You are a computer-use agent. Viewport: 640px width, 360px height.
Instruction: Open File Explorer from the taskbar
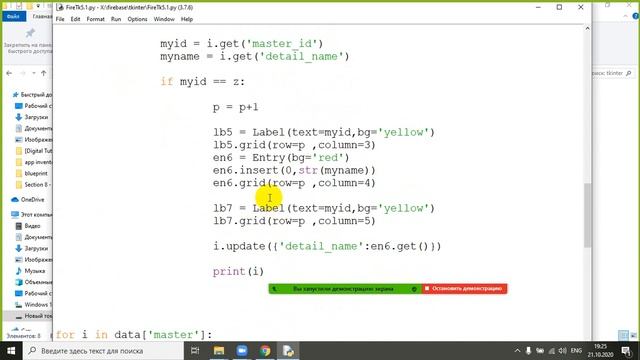219,351
